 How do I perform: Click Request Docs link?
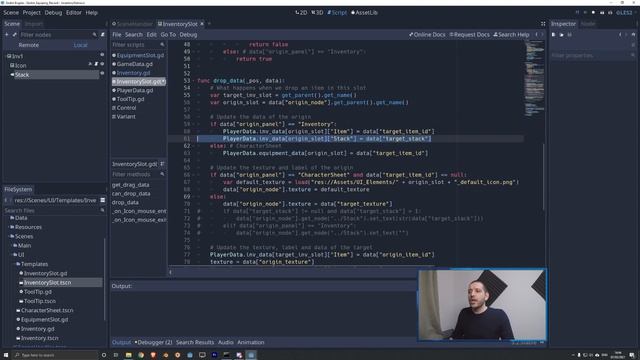pos(469,35)
